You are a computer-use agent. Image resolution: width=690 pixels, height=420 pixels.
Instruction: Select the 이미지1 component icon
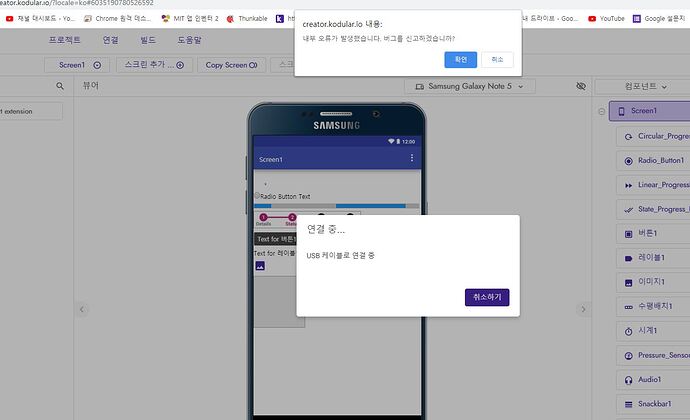click(628, 283)
